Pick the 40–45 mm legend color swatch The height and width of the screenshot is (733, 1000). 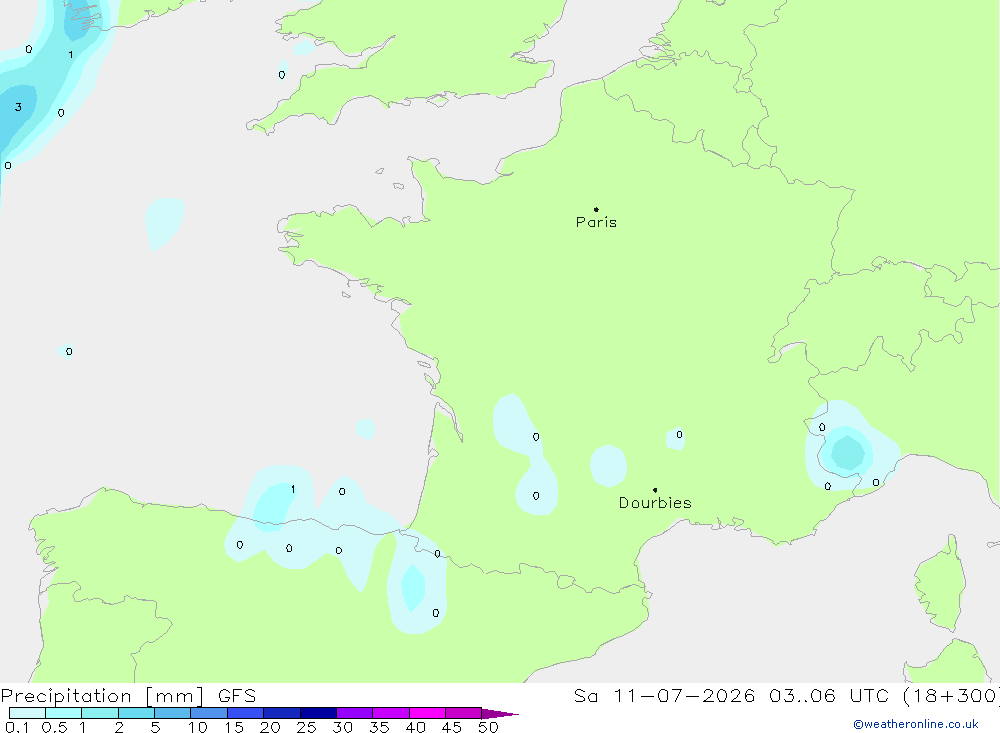427,713
